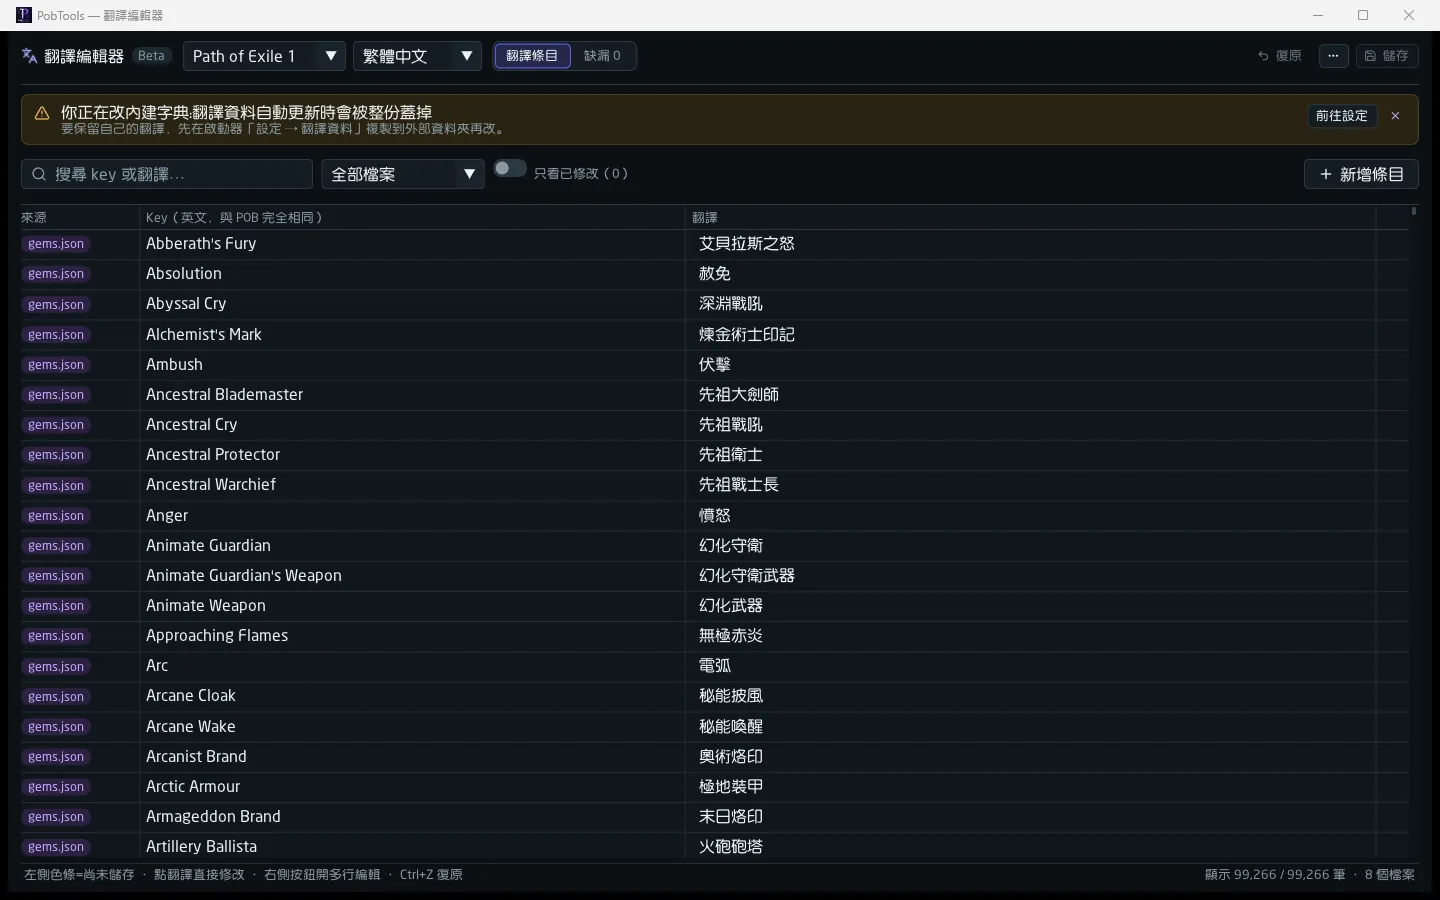The width and height of the screenshot is (1440, 900).
Task: Edit the translation 深淵戰吼
Action: point(731,304)
